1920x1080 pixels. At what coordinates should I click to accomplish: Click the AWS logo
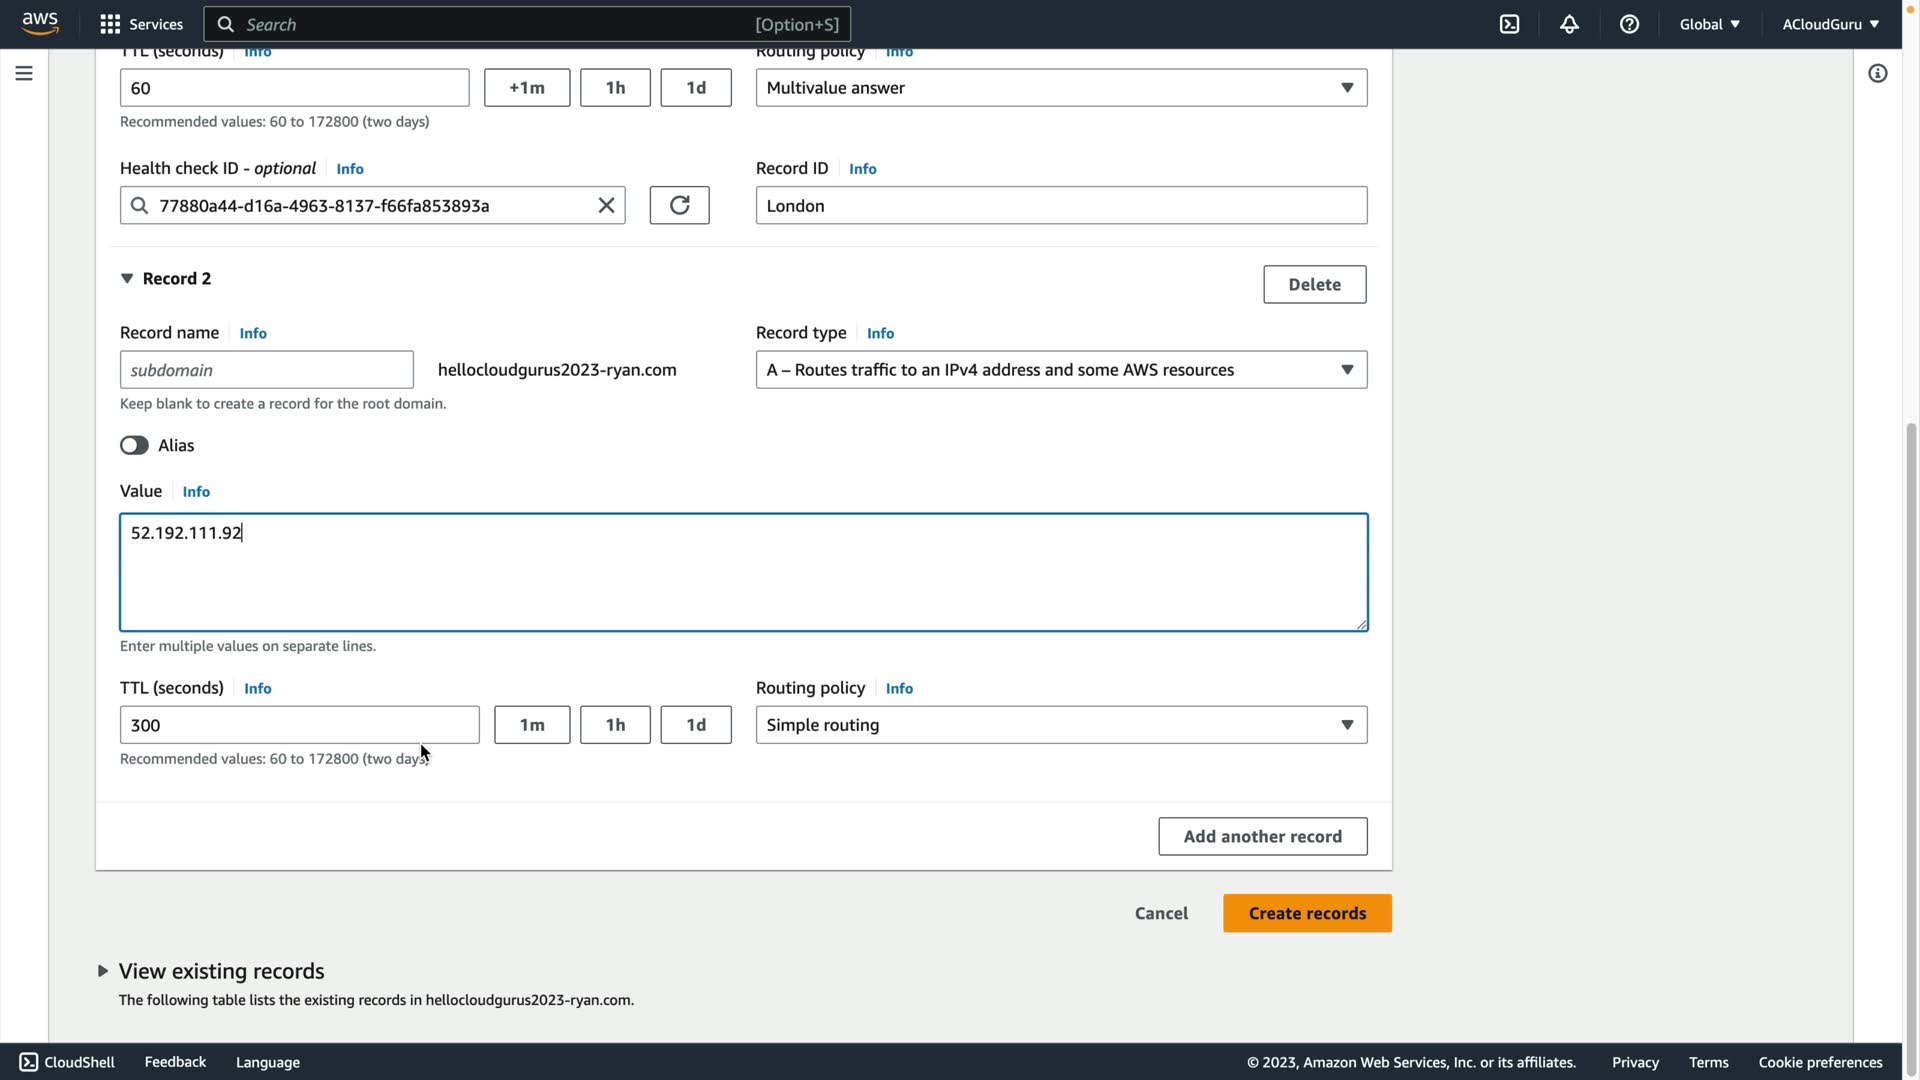coord(40,23)
